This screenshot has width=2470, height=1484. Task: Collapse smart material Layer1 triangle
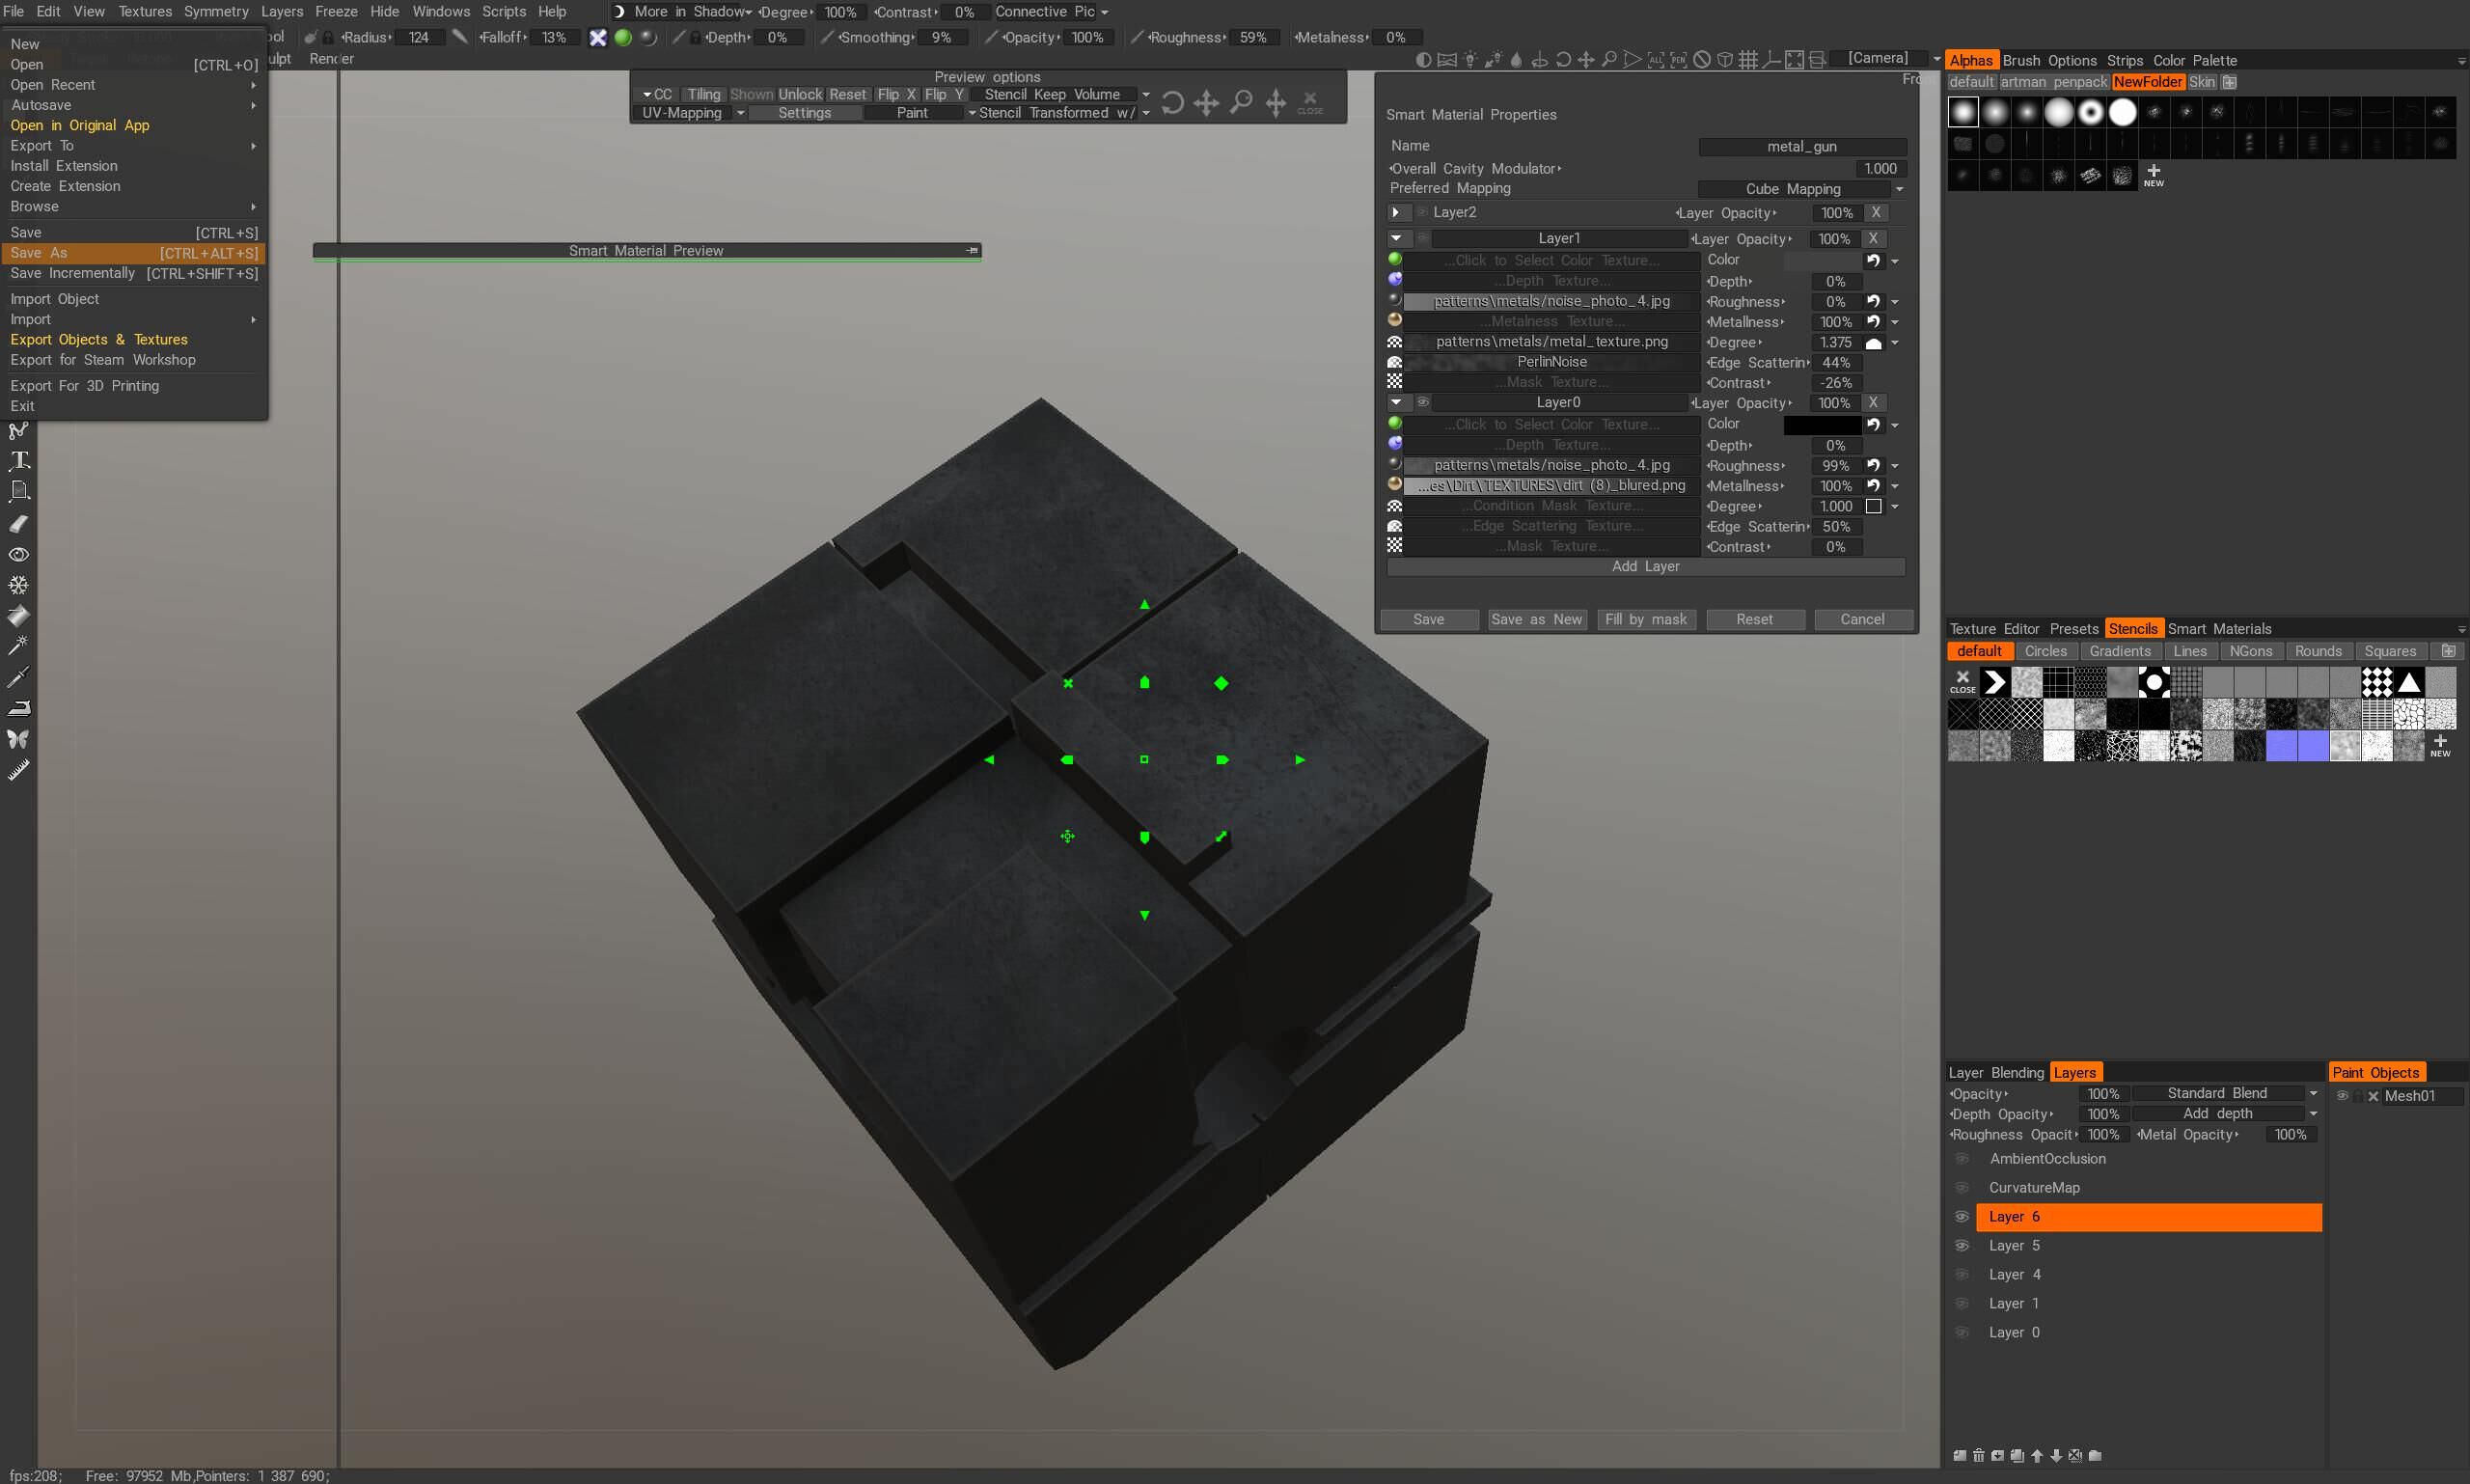[1396, 238]
